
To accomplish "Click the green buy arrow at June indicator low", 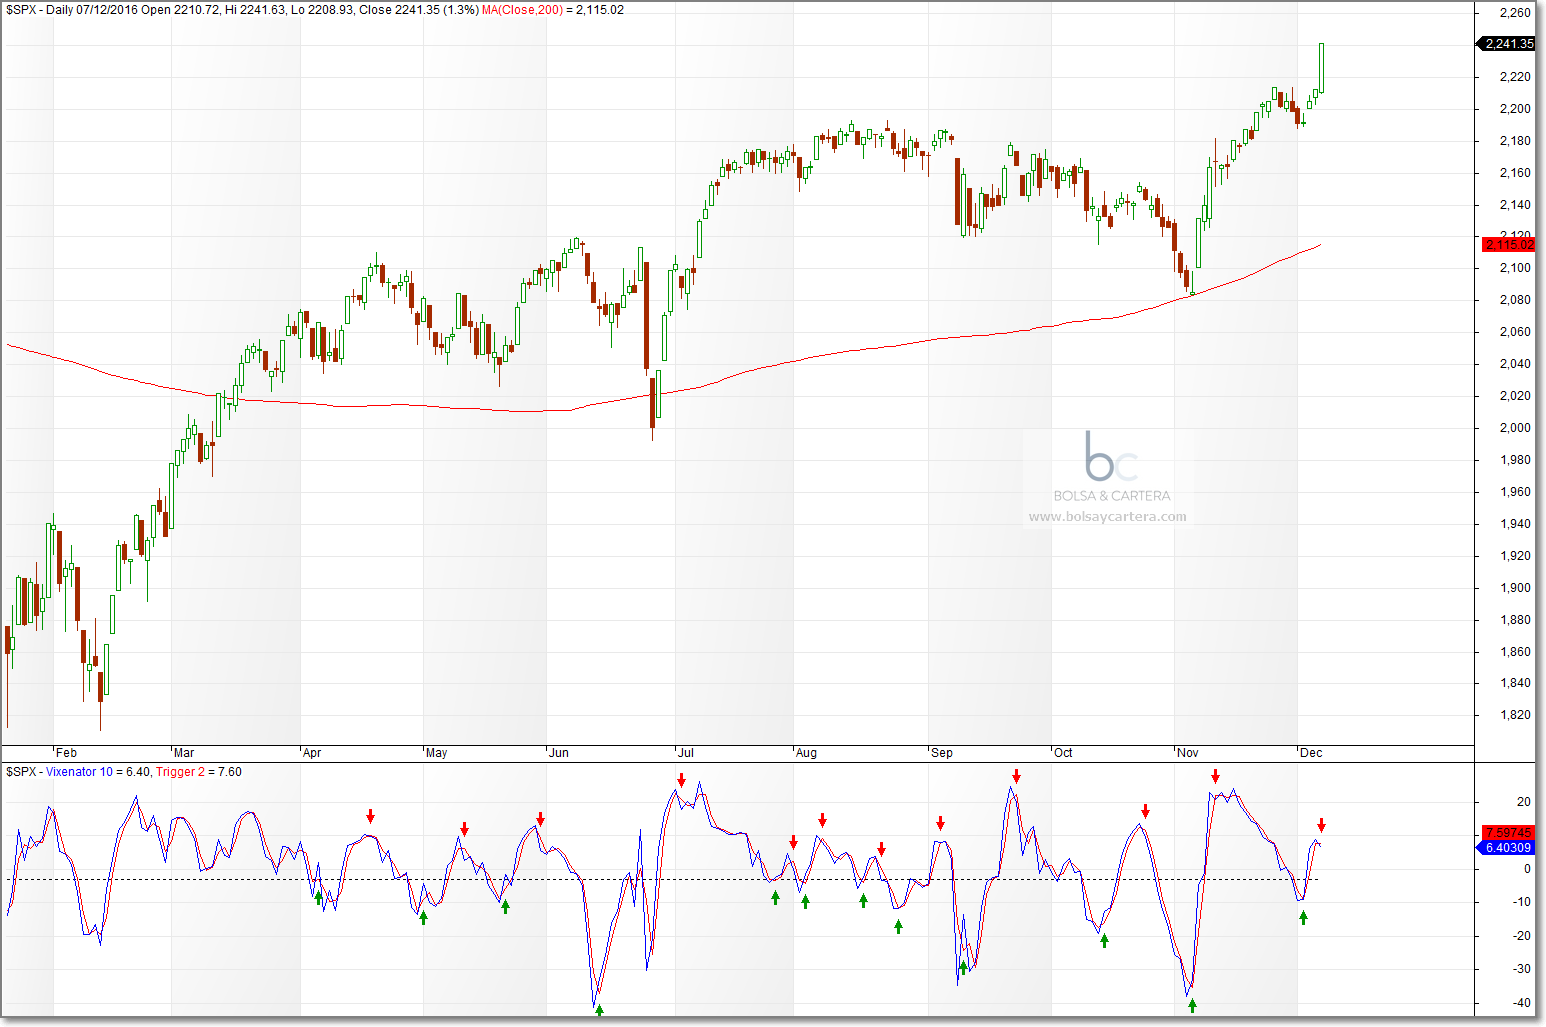I will (x=599, y=1011).
